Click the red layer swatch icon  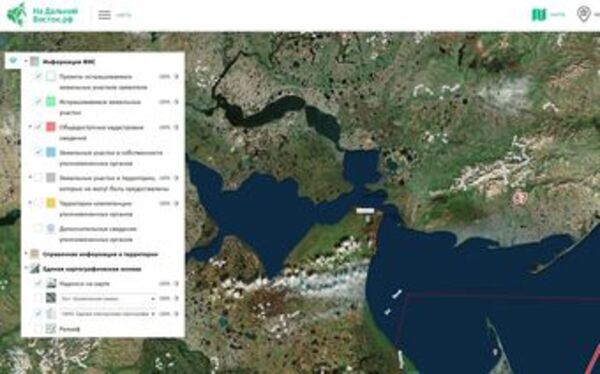click(51, 127)
